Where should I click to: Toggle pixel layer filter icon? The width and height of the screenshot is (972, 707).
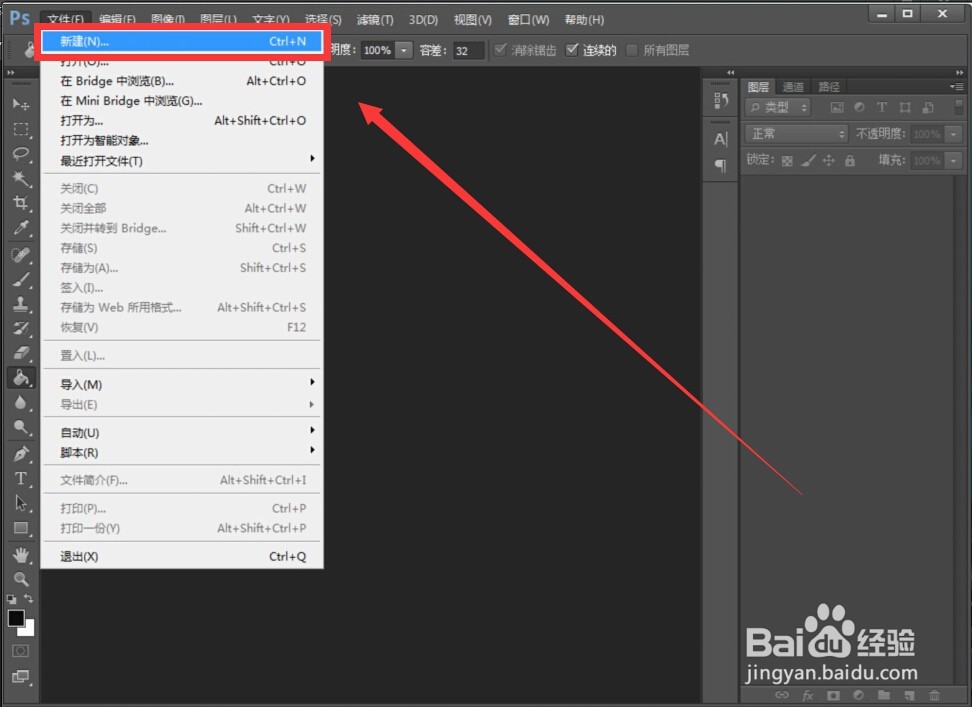tap(837, 107)
